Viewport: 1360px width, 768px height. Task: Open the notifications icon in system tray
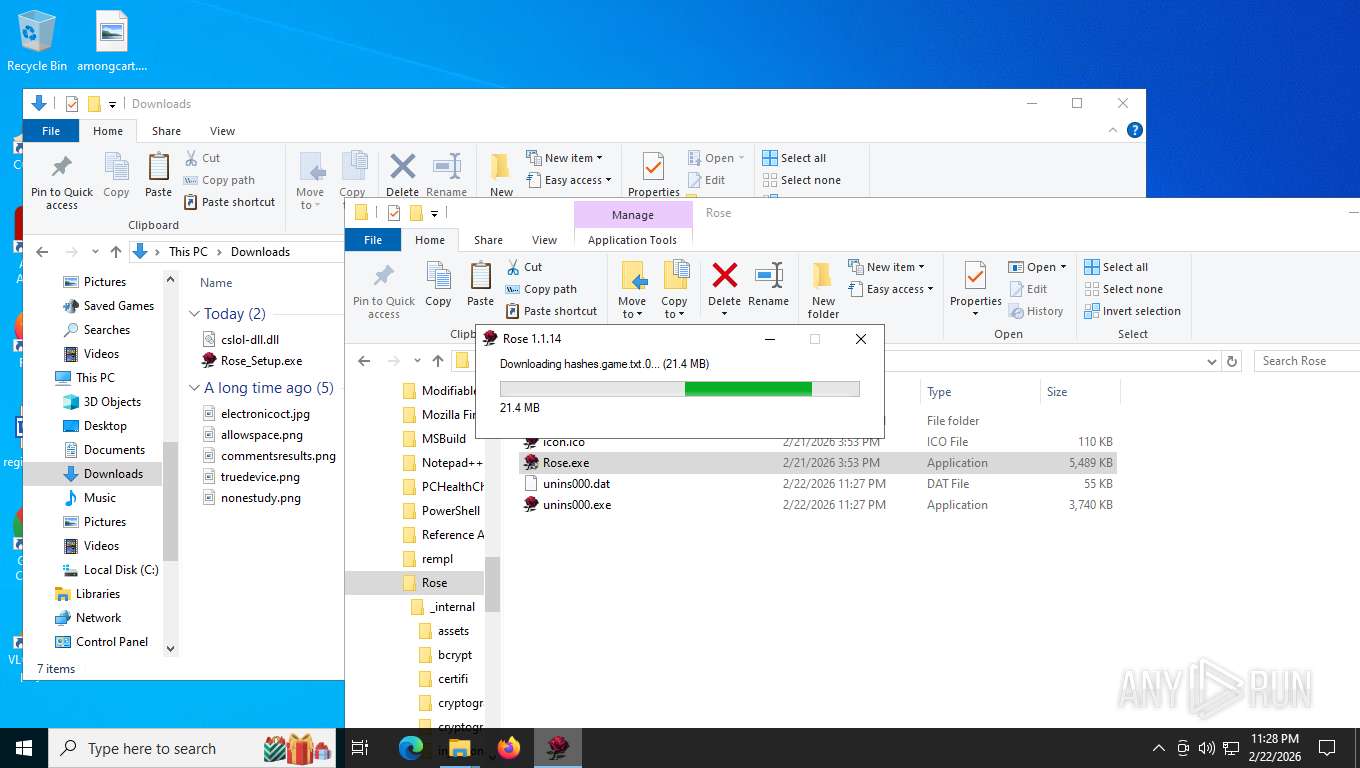[1327, 748]
